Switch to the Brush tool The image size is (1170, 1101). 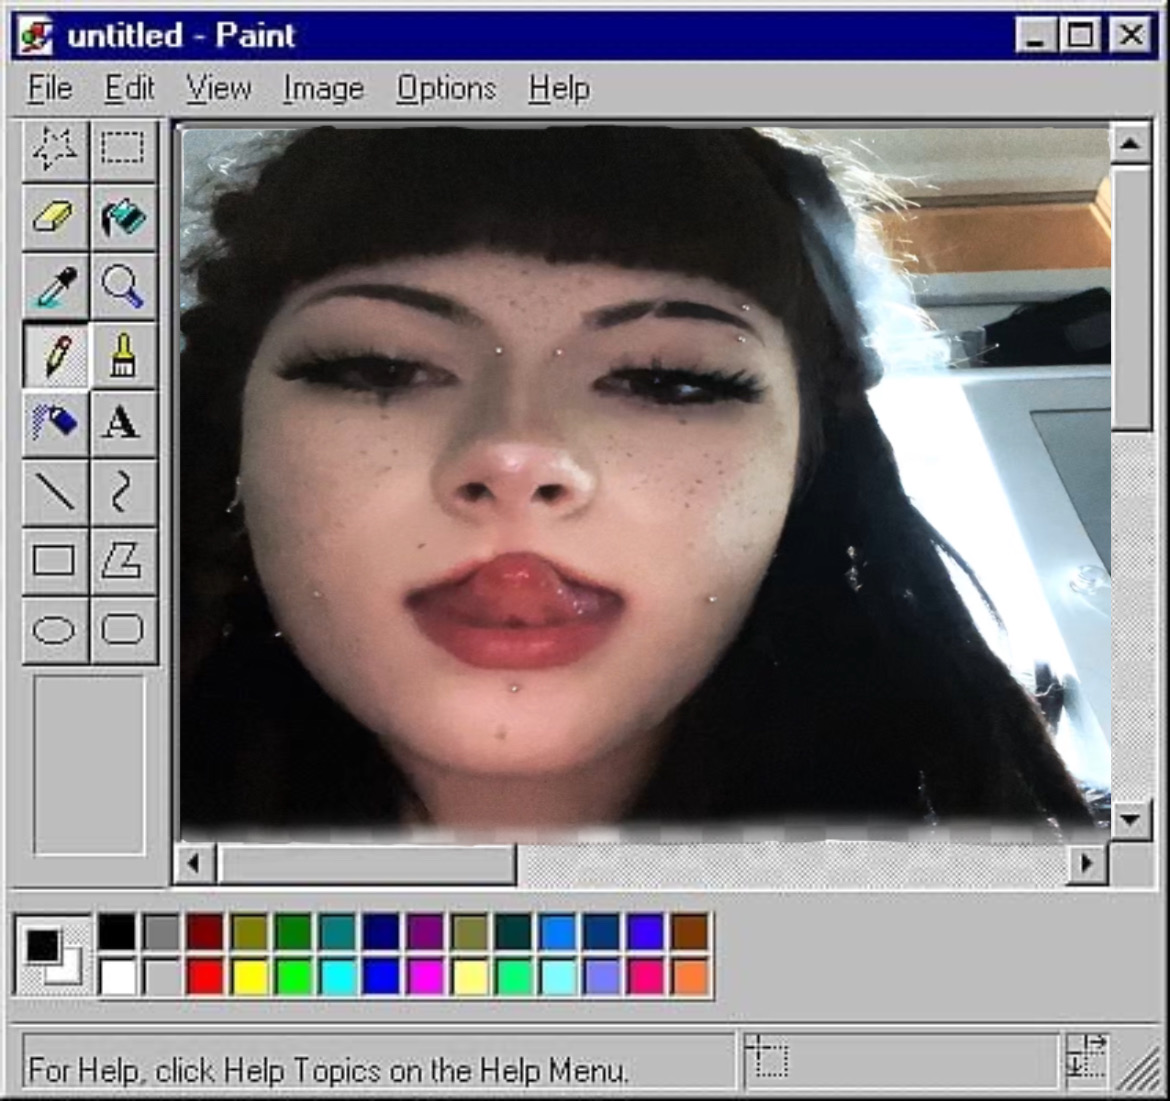click(x=123, y=355)
